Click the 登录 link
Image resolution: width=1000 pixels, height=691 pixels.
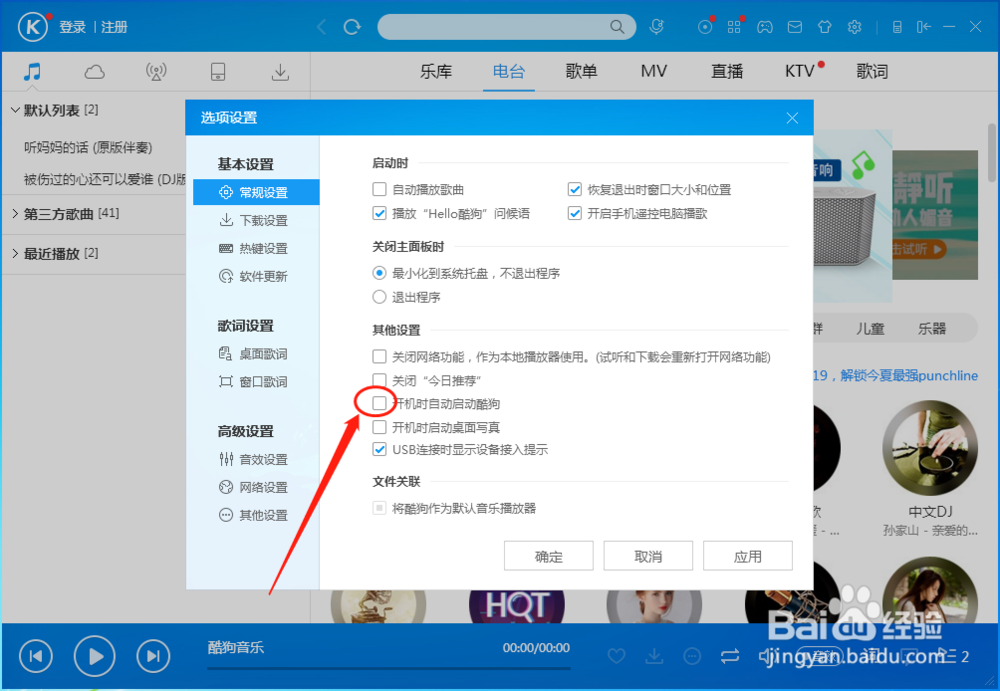coord(72,27)
